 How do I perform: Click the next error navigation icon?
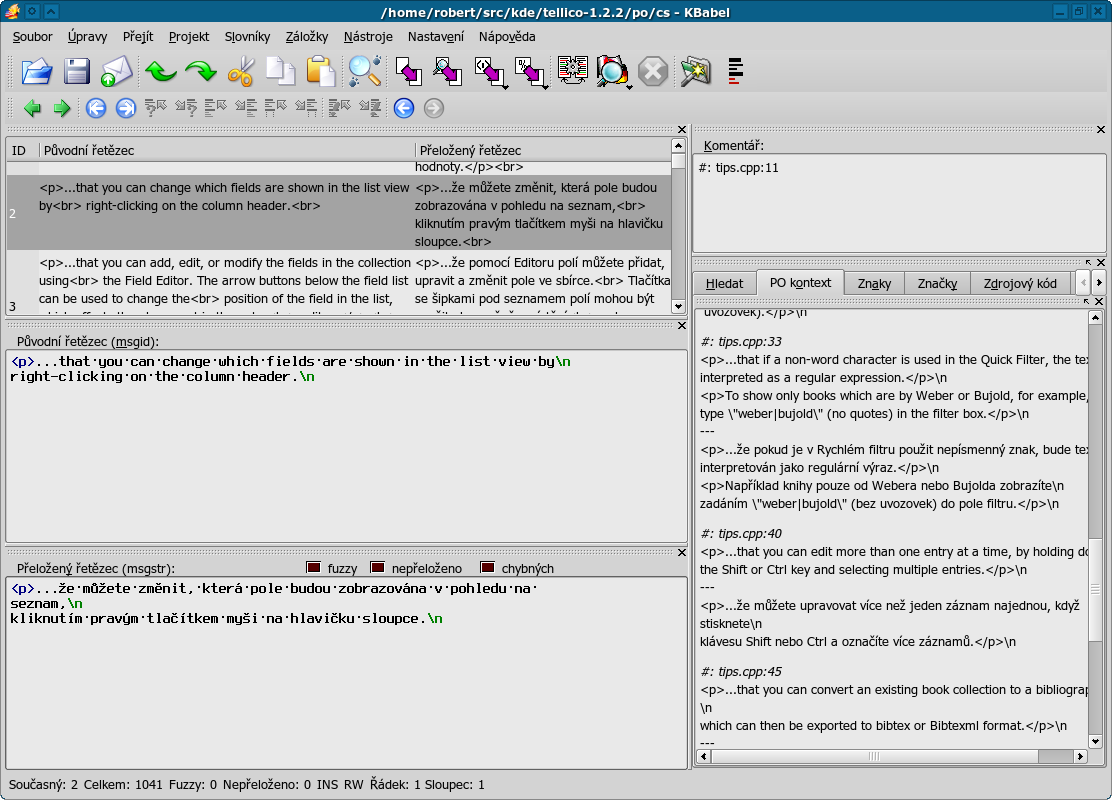(369, 108)
